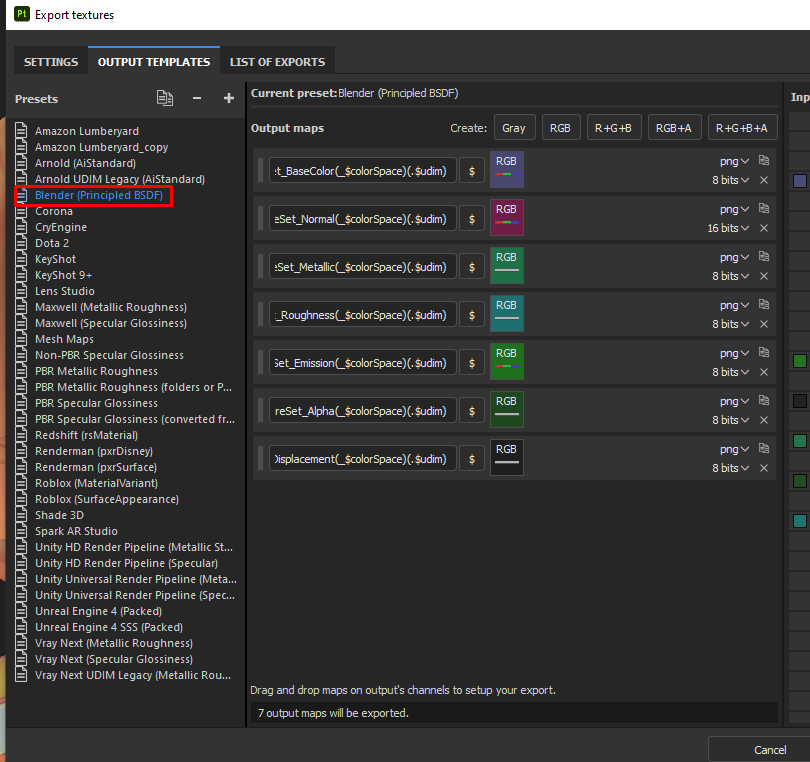The width and height of the screenshot is (810, 762).
Task: Open the List of Exports tab
Action: tap(277, 62)
